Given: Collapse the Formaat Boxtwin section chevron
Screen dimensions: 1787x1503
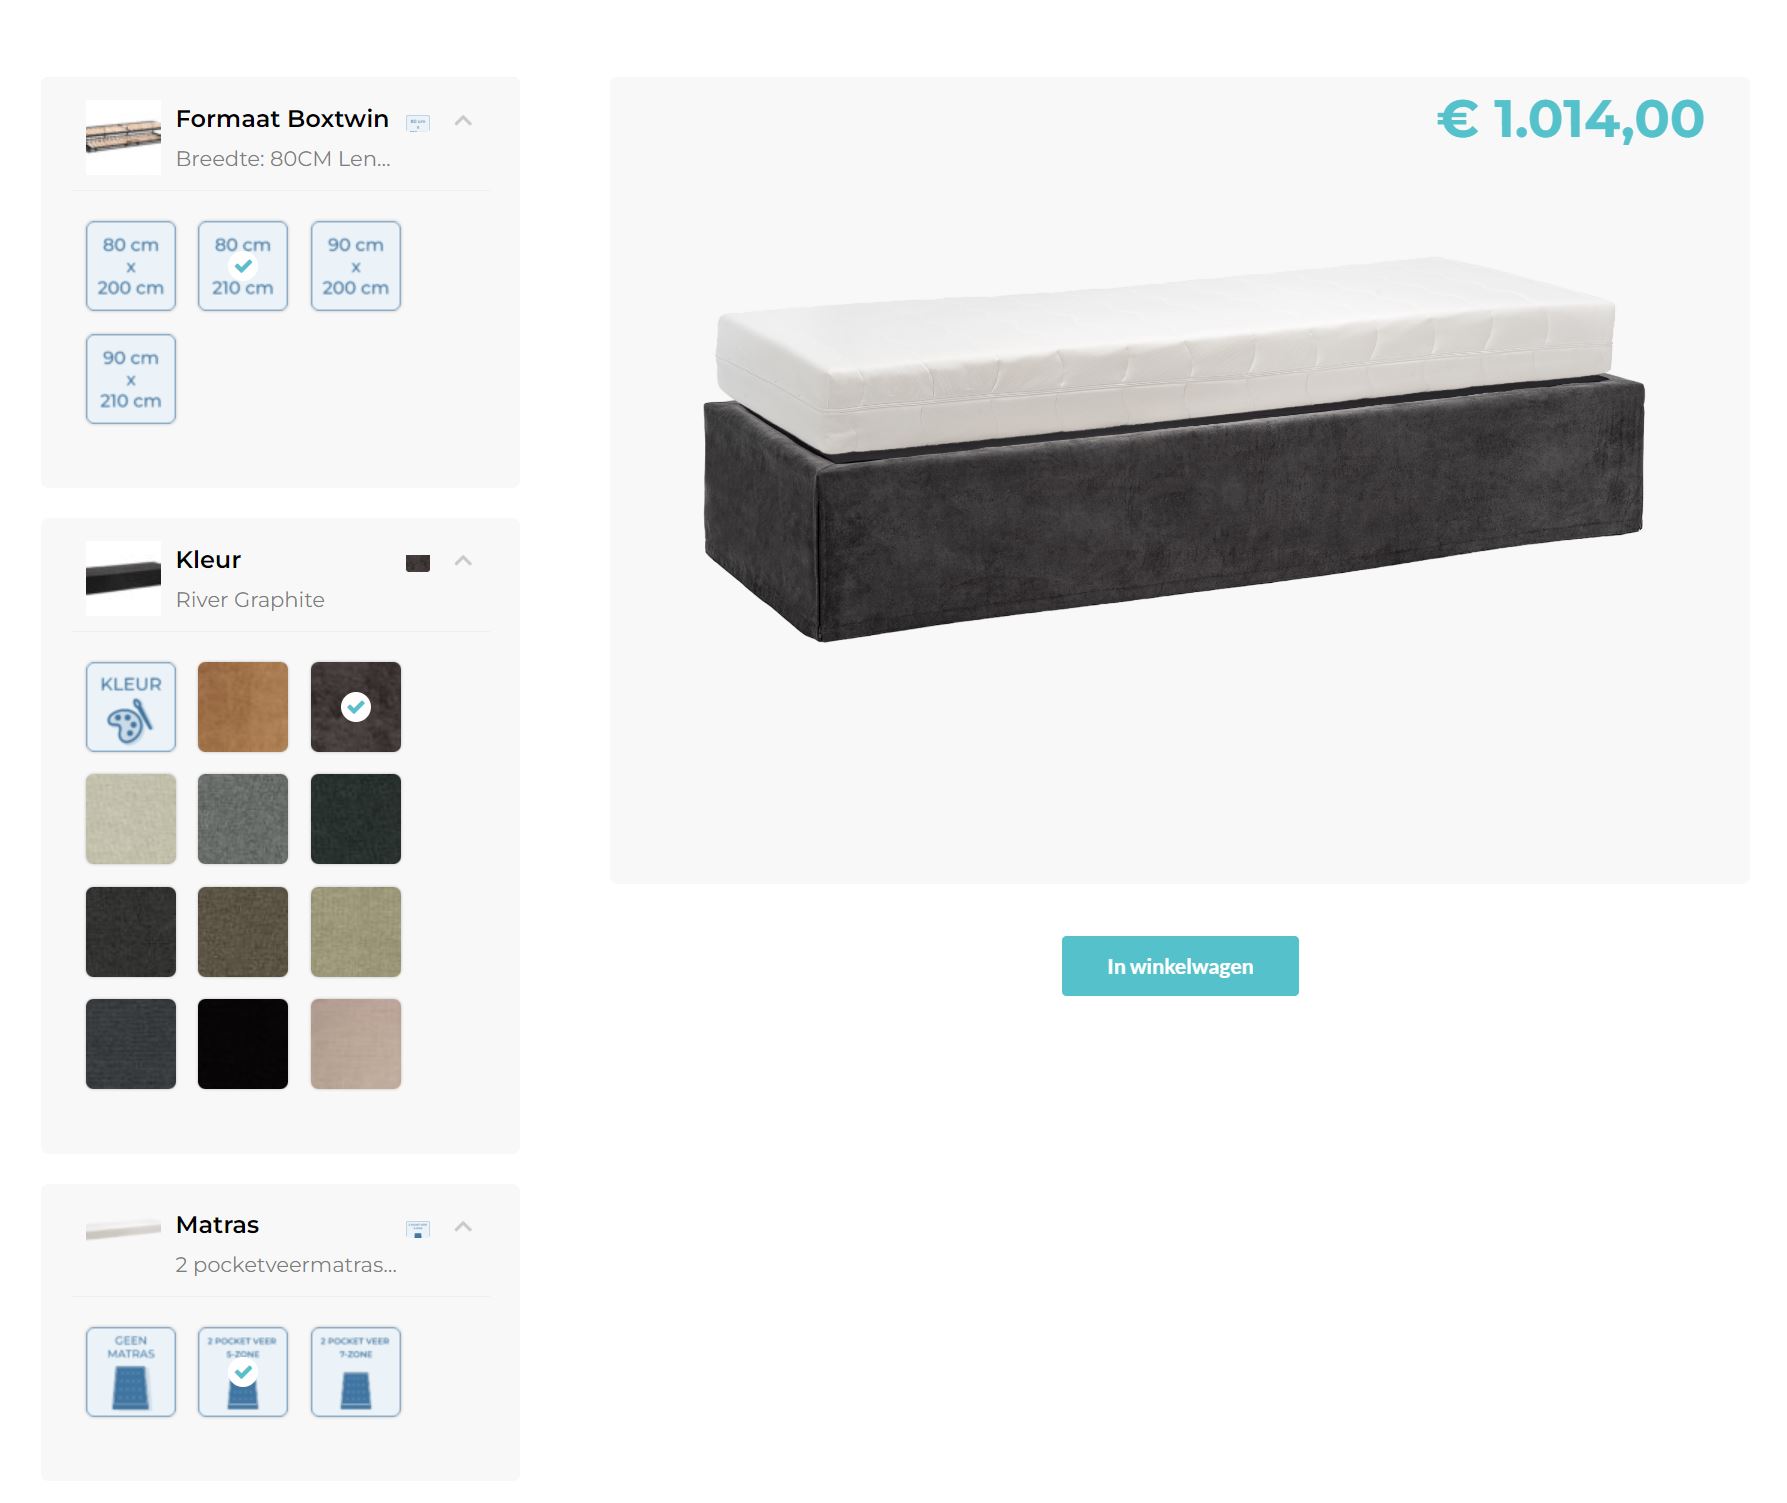Looking at the screenshot, I should [x=463, y=120].
